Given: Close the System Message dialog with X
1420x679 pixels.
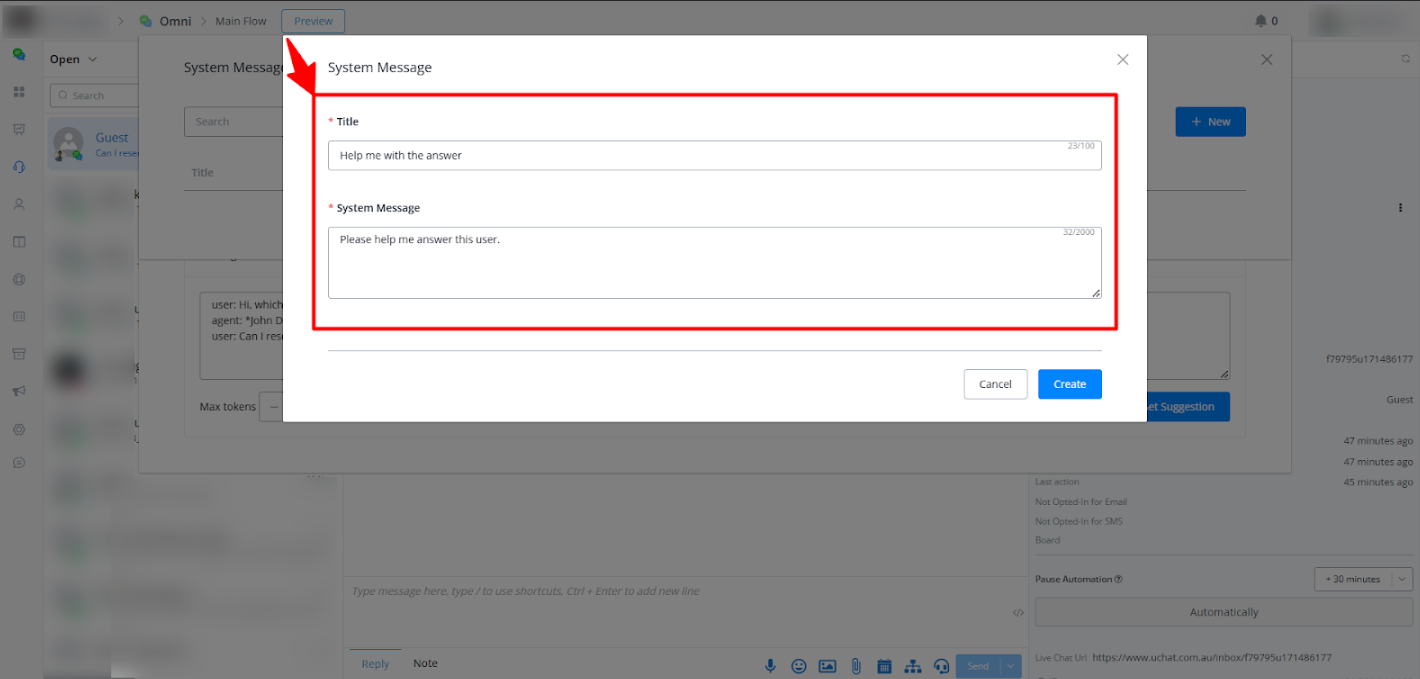Looking at the screenshot, I should tap(1122, 60).
